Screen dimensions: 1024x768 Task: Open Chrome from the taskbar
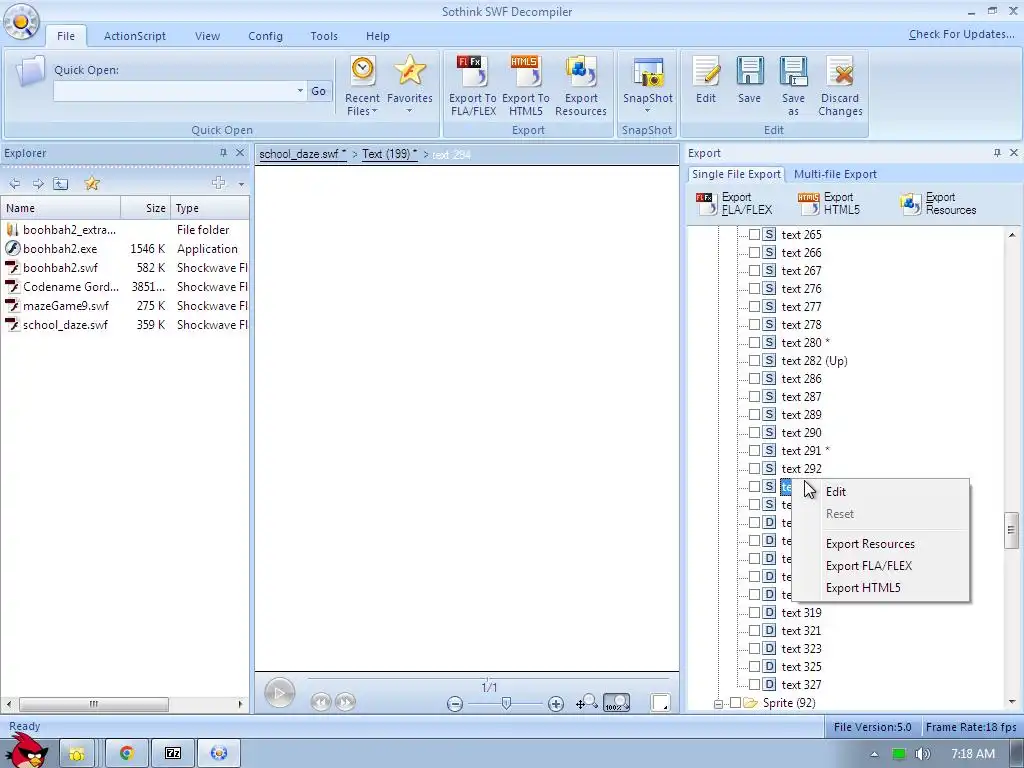click(x=126, y=753)
